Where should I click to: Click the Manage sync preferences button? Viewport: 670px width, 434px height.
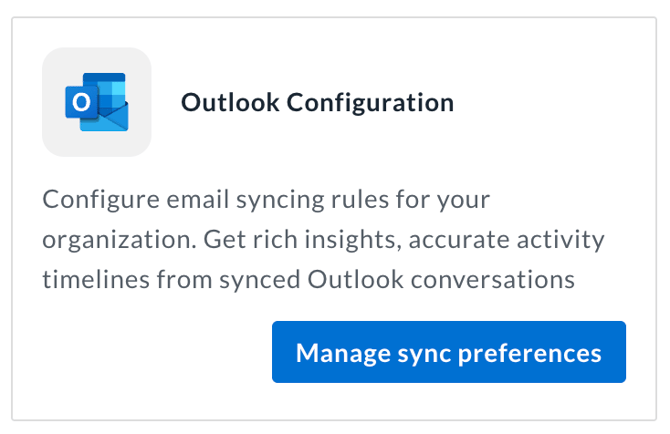point(449,352)
